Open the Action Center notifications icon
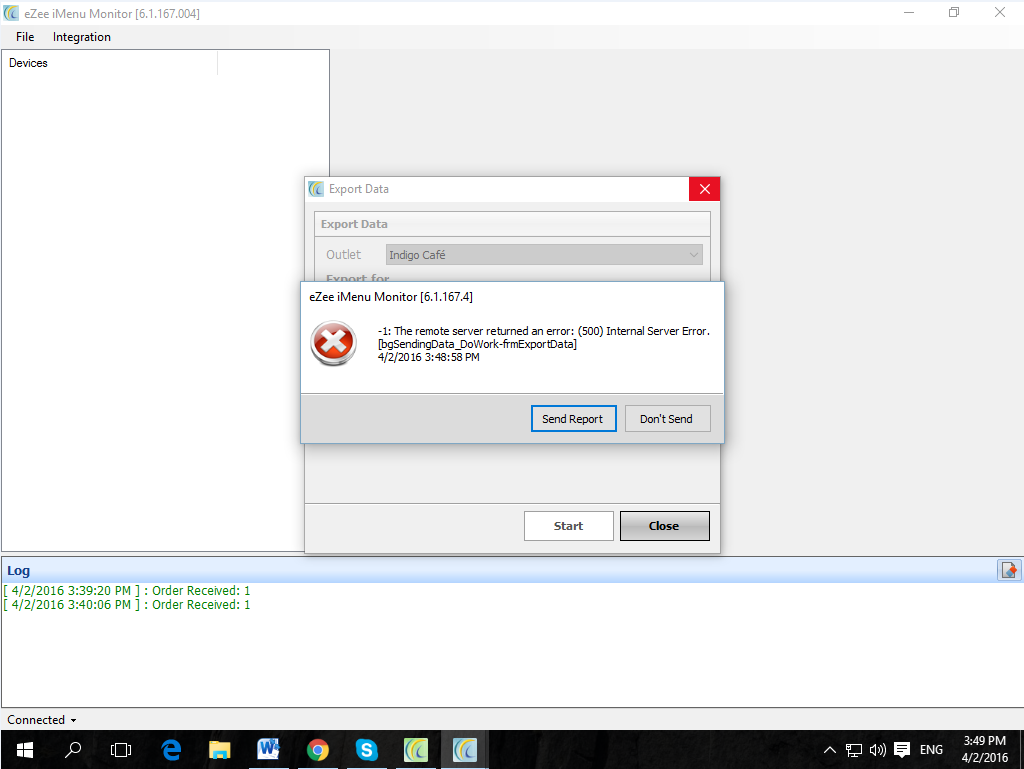The height and width of the screenshot is (769, 1024). pos(902,750)
